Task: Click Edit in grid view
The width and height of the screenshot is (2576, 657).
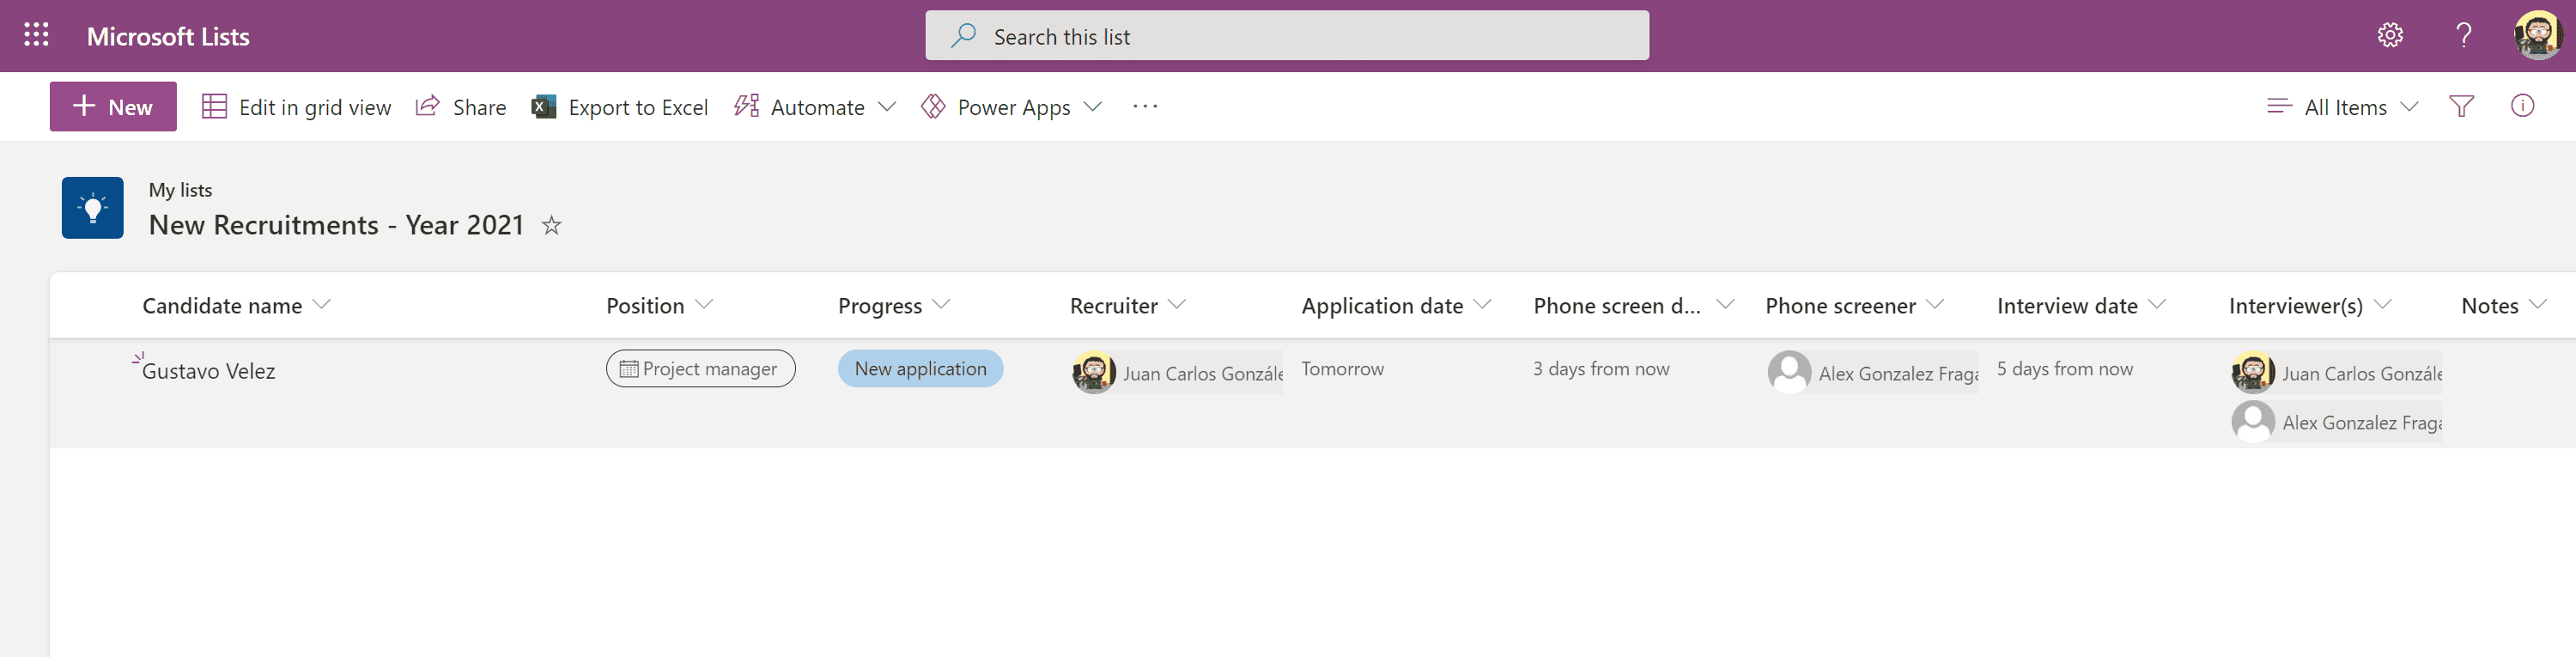Action: coord(296,106)
